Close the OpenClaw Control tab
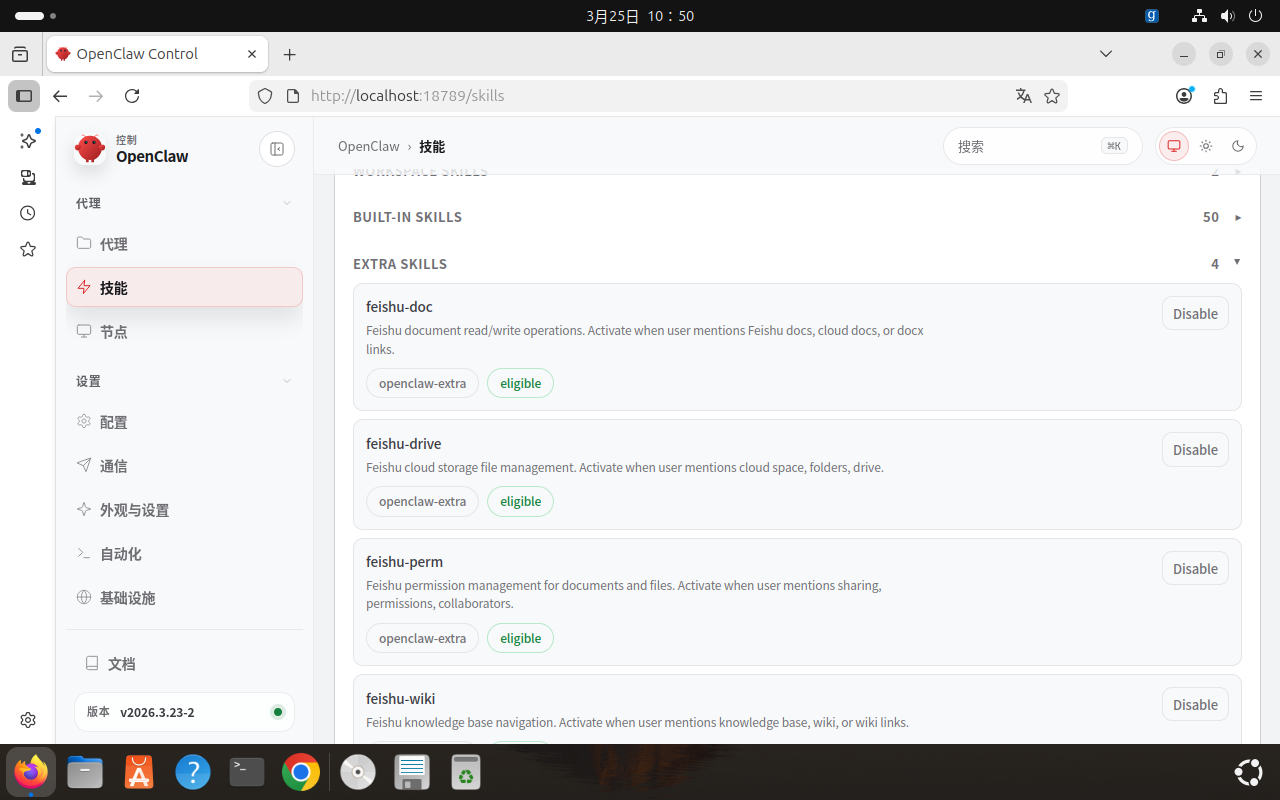The width and height of the screenshot is (1280, 800). (x=252, y=54)
